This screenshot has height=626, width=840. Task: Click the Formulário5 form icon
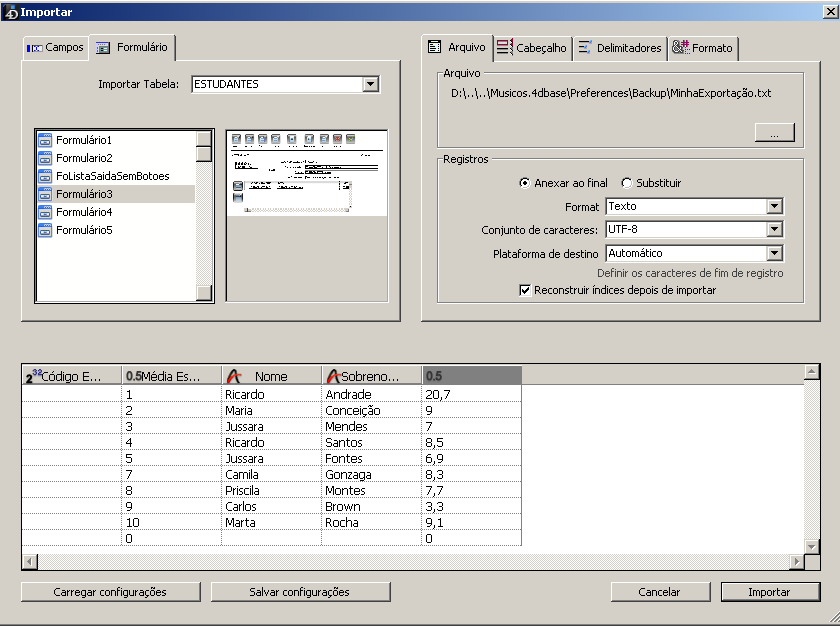click(x=45, y=230)
